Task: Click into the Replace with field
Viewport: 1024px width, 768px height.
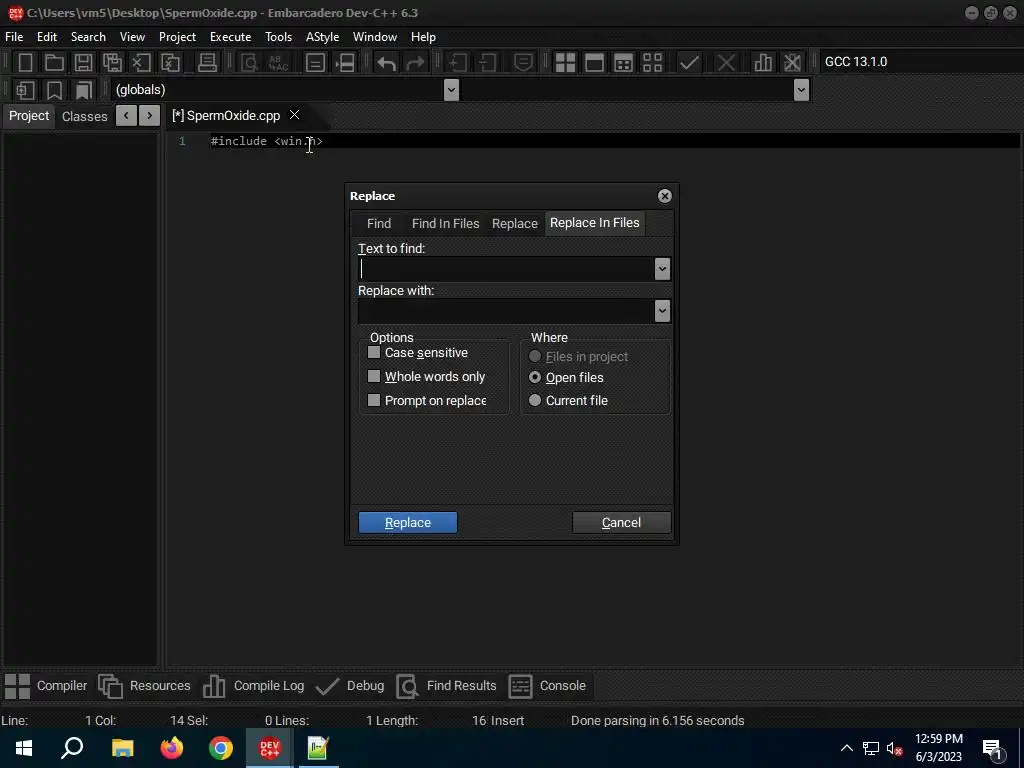Action: pos(506,311)
